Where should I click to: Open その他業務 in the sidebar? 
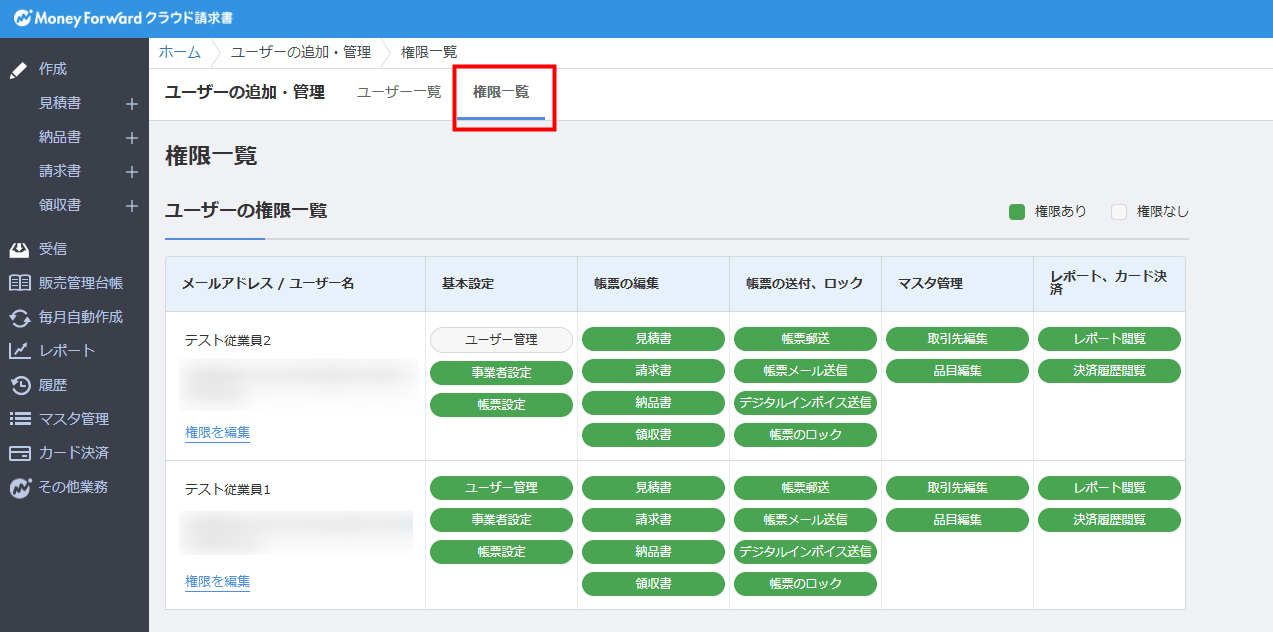[74, 487]
